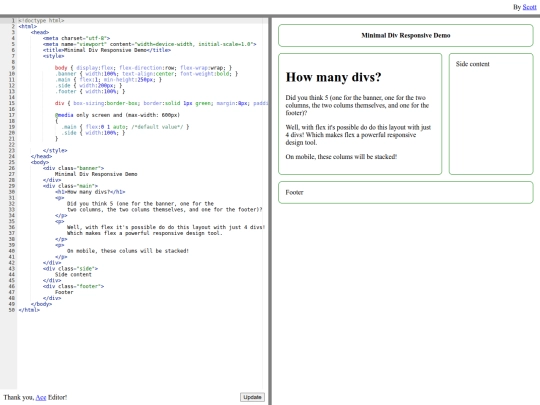540x405 pixels.
Task: Click code line 'two columns, the two colums themselves'
Action: [165, 209]
